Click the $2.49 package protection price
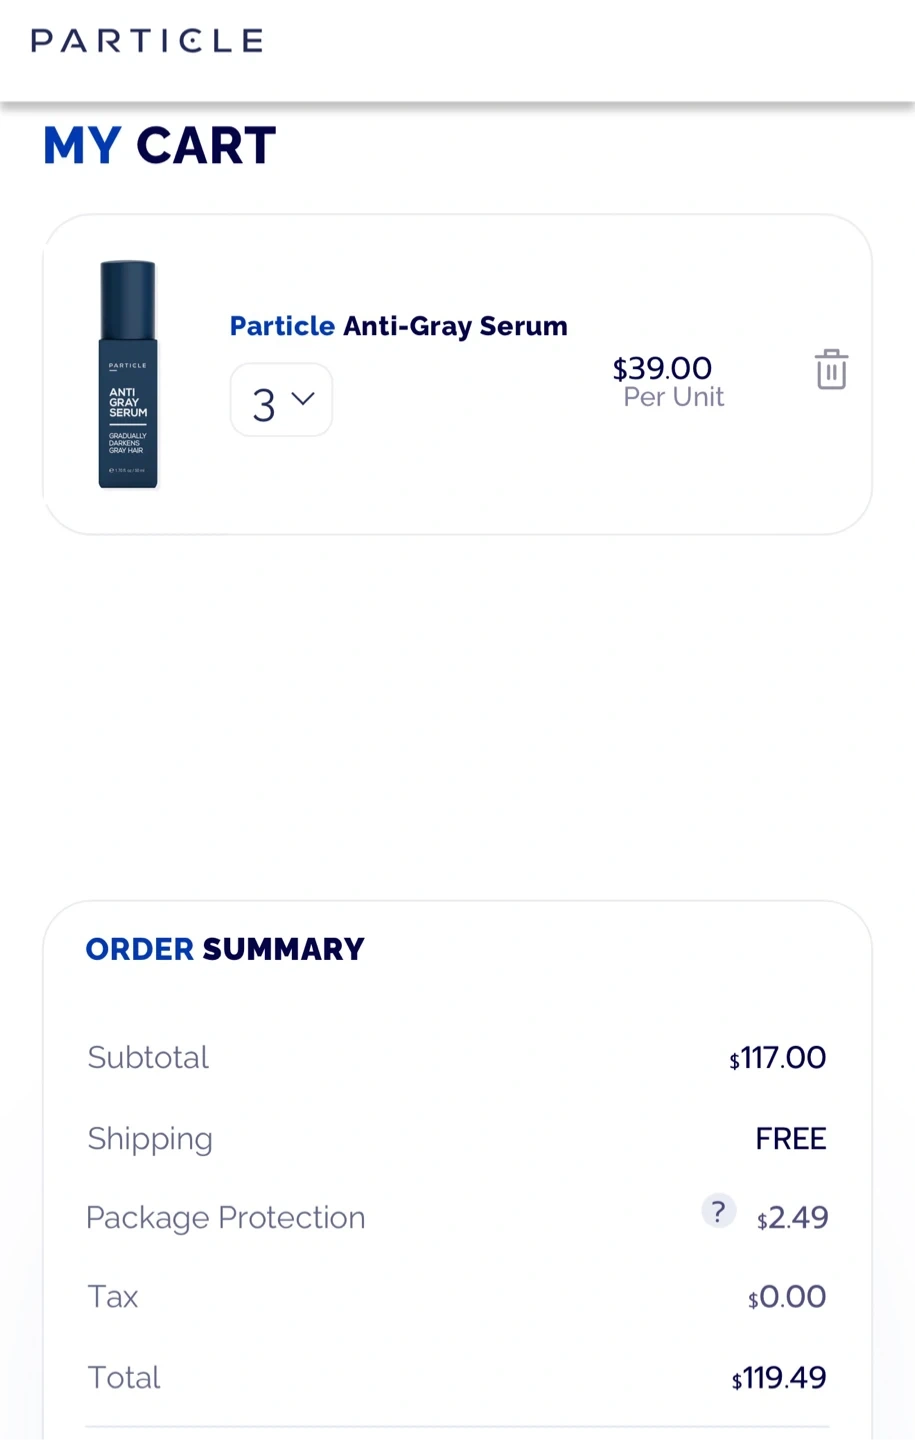 792,1218
